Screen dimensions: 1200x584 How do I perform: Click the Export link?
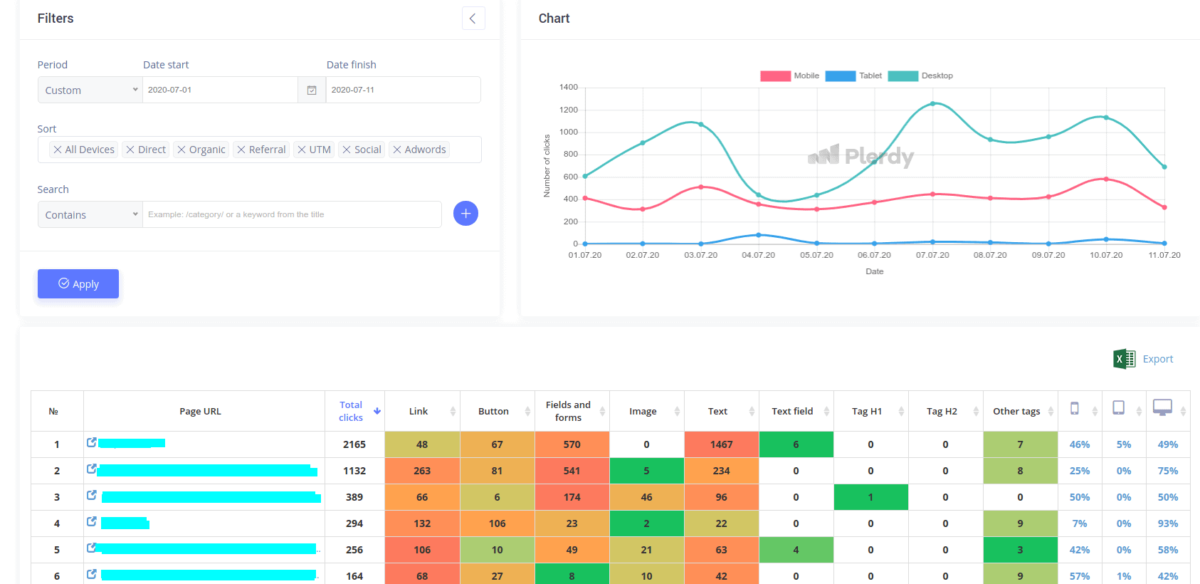tap(1157, 359)
